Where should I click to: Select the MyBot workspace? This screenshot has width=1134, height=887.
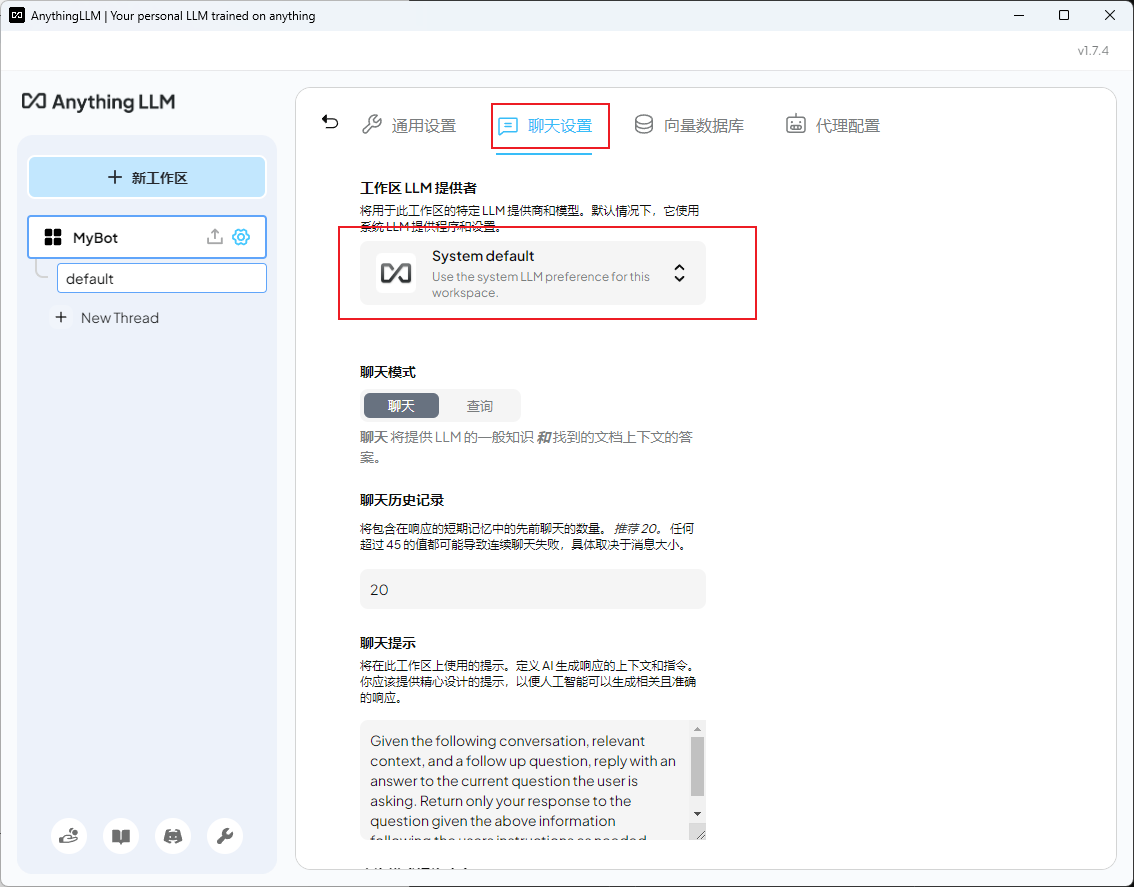147,237
